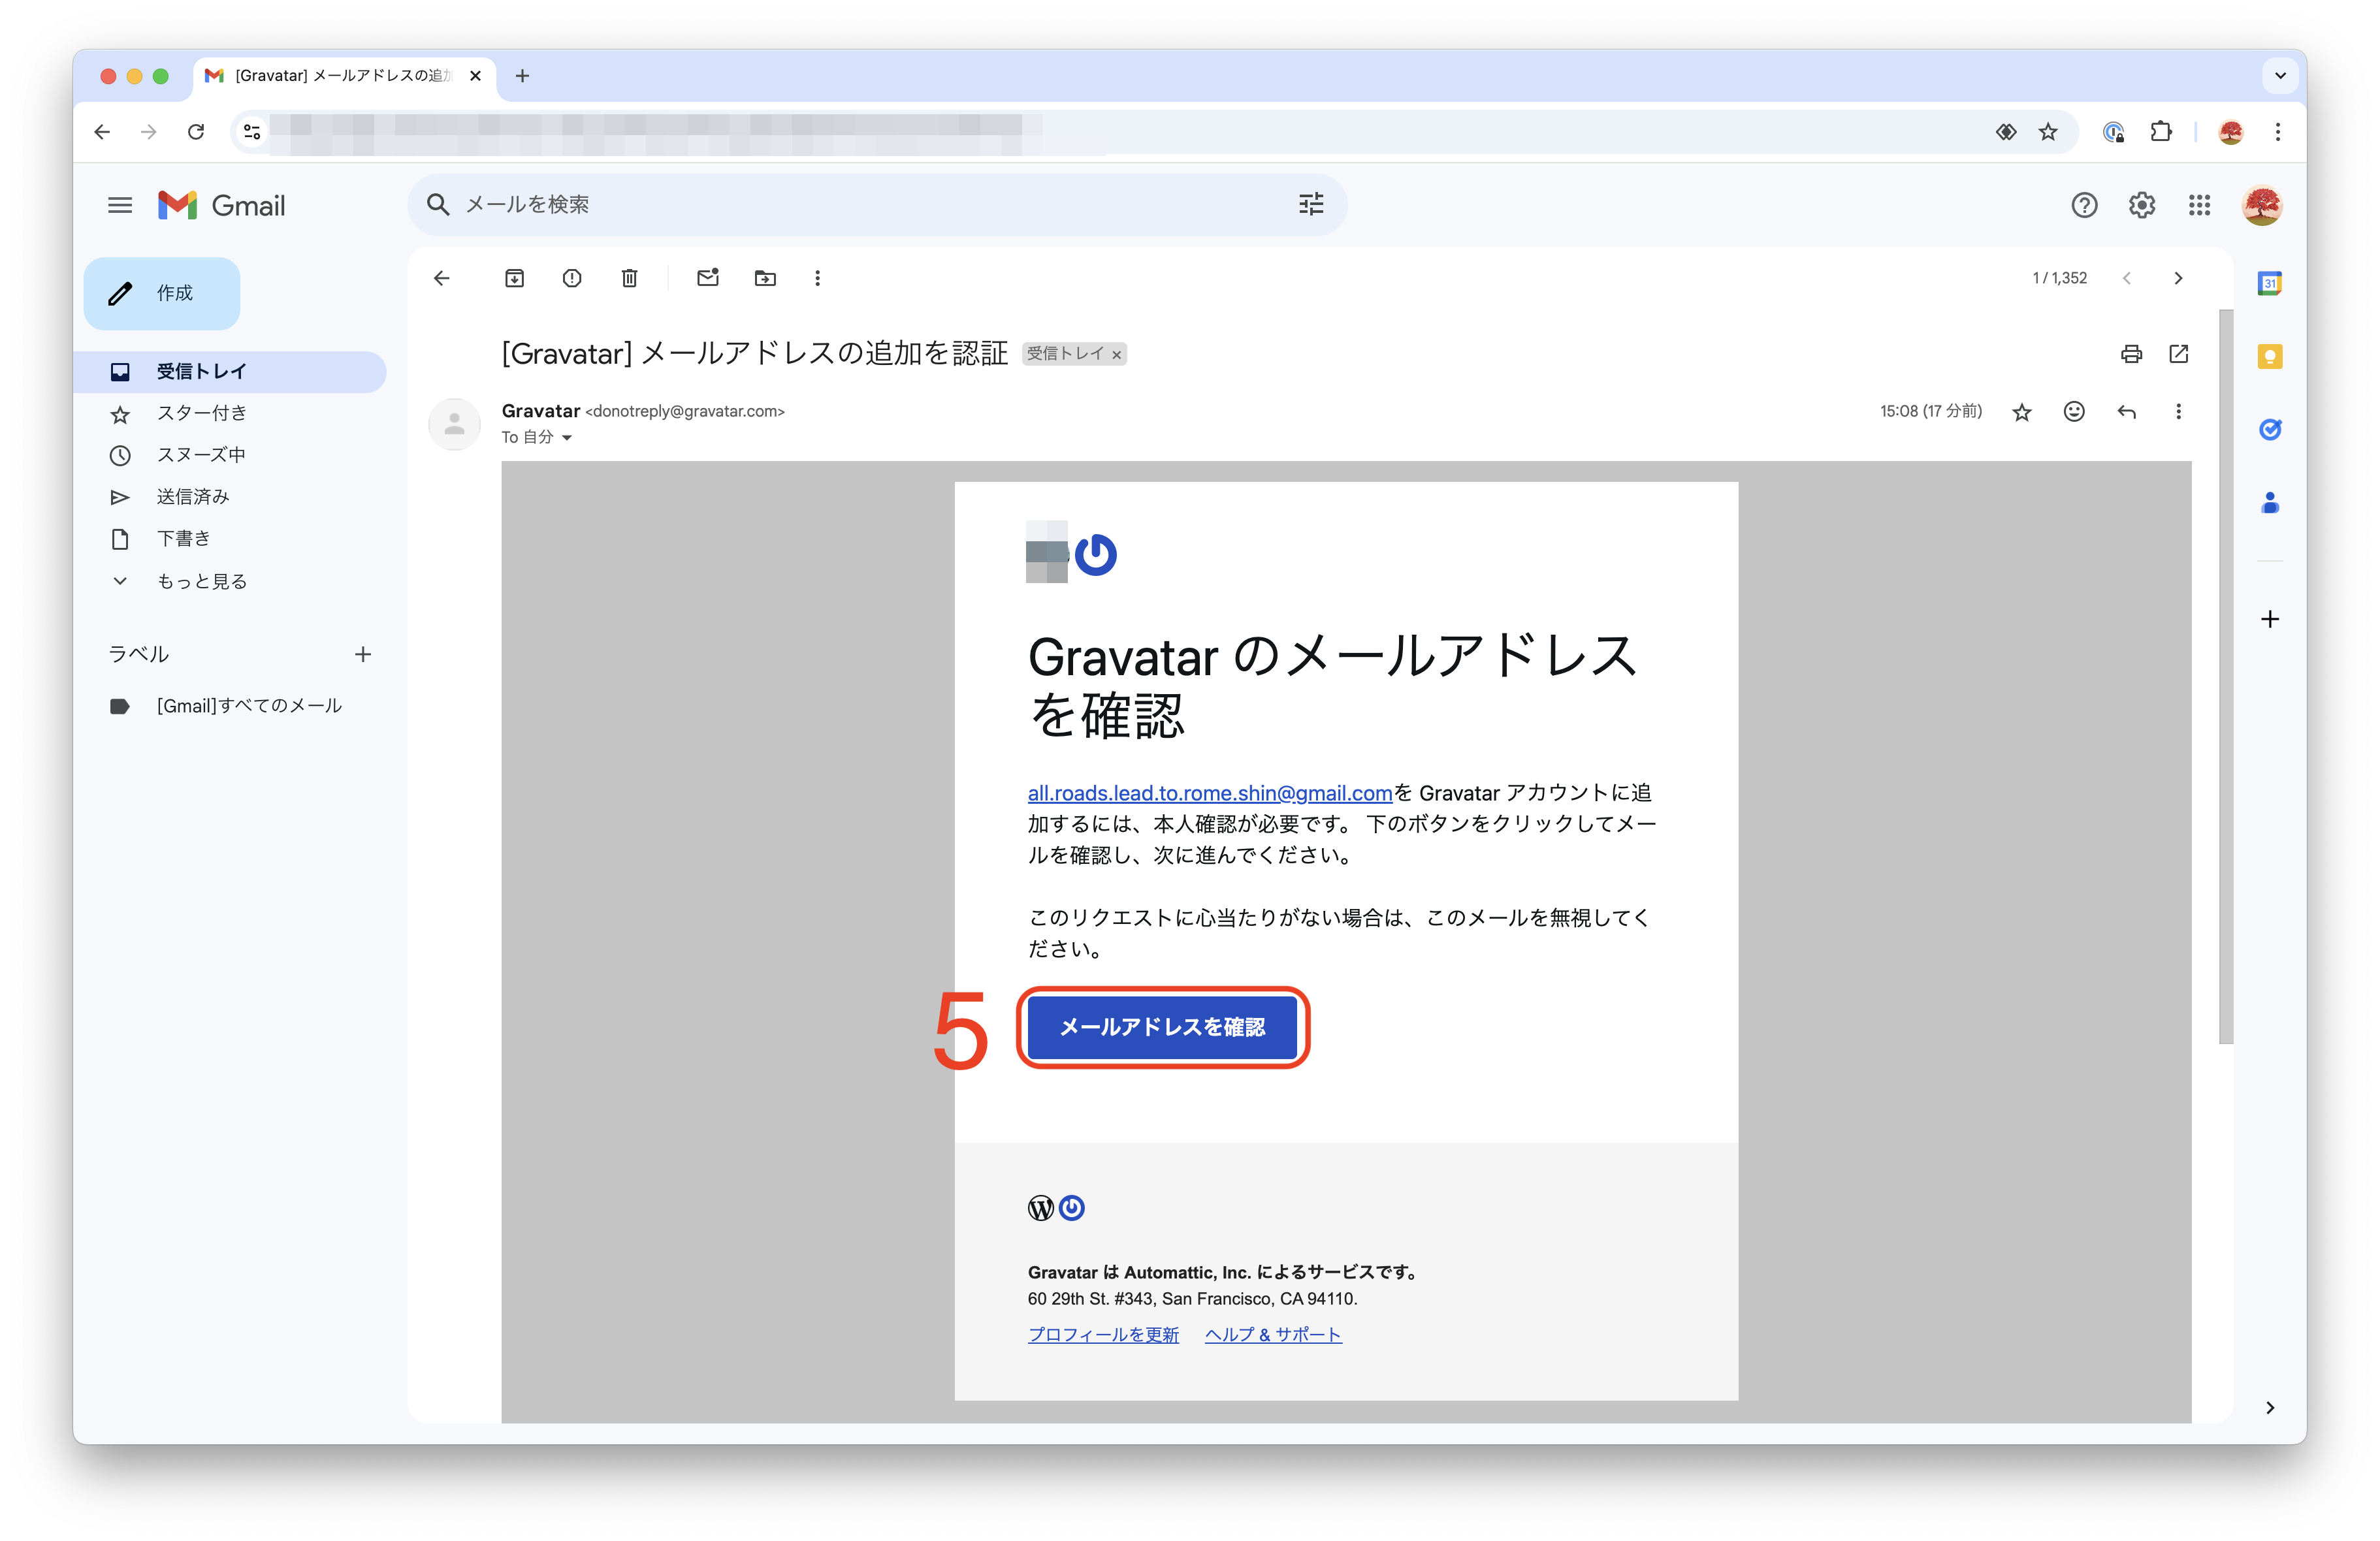Open Gmail settings gear

(x=2142, y=205)
